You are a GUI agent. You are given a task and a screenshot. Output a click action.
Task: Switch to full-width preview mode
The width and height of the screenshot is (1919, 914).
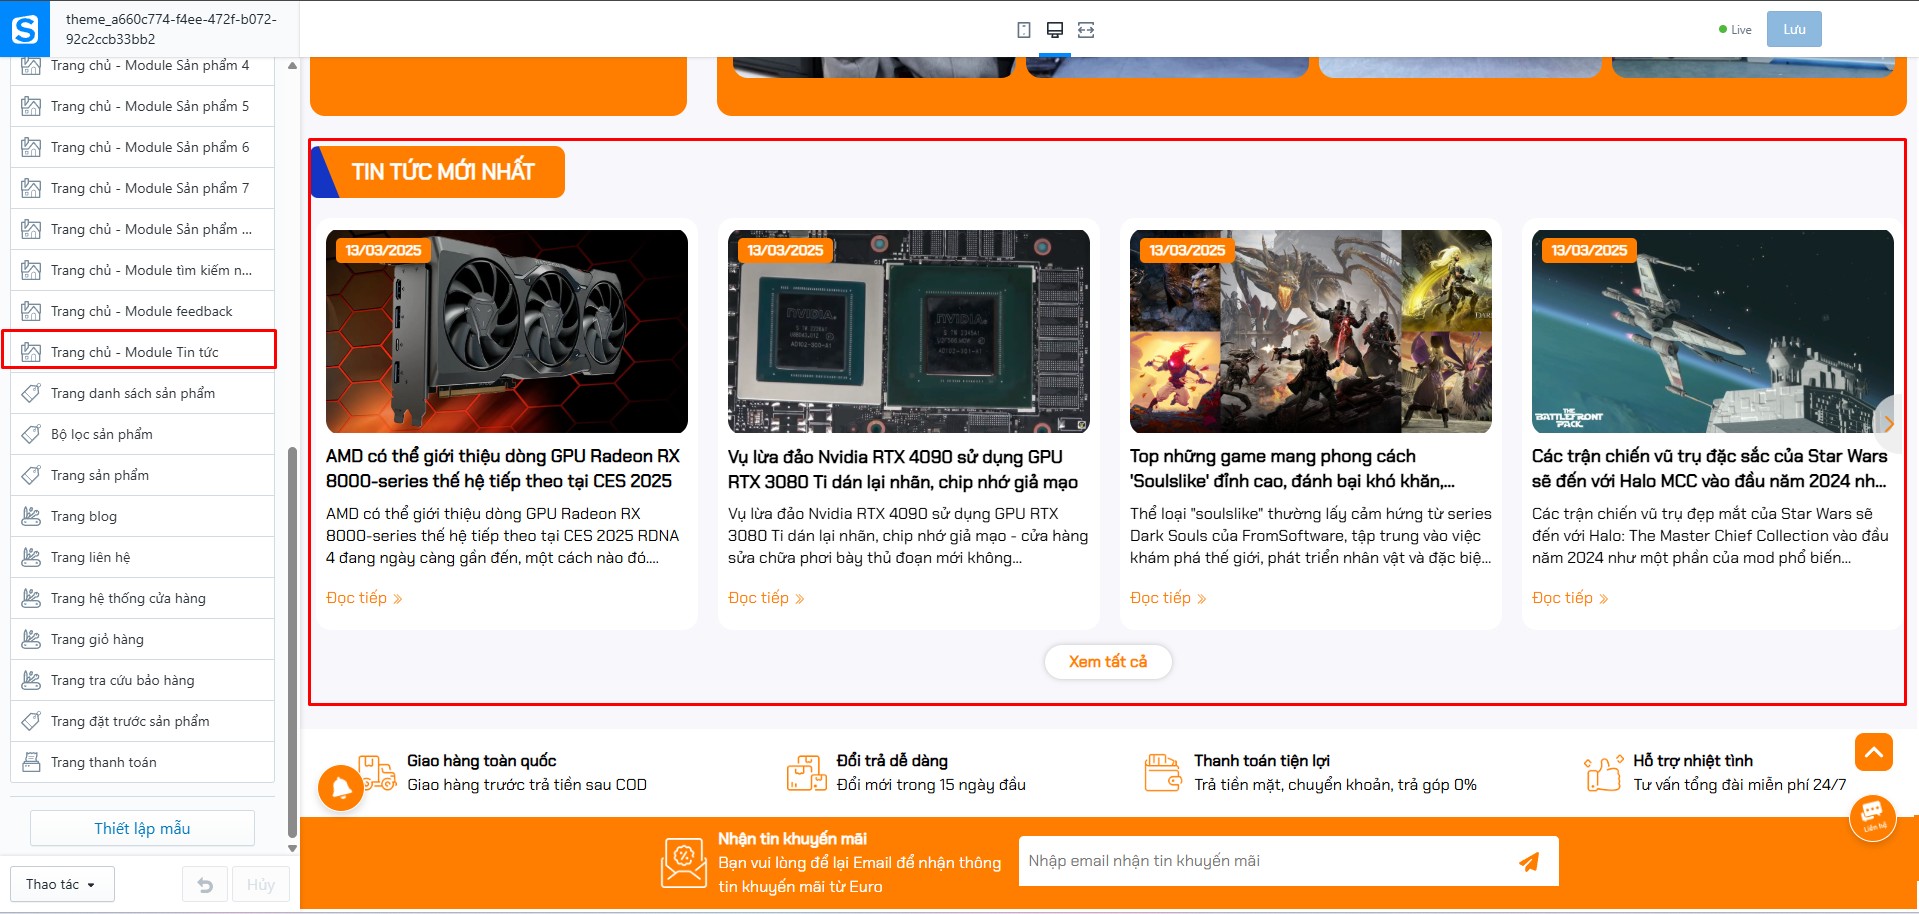click(x=1086, y=30)
